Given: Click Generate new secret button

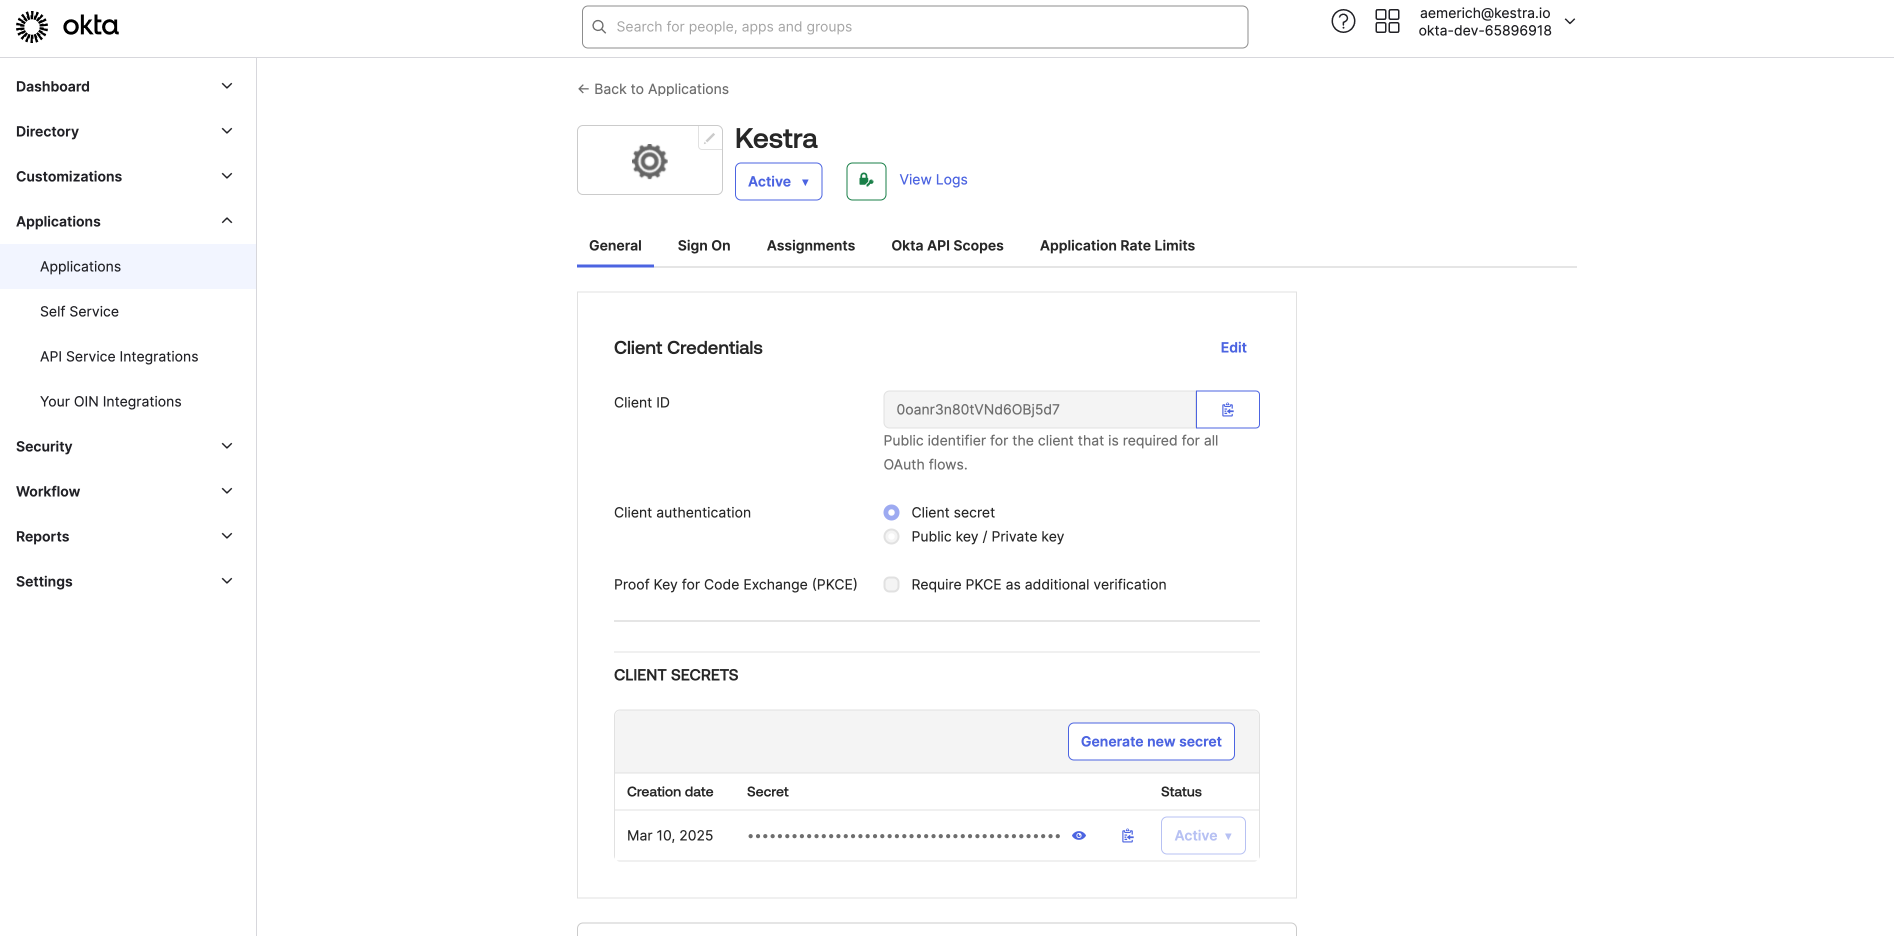Looking at the screenshot, I should (1150, 742).
